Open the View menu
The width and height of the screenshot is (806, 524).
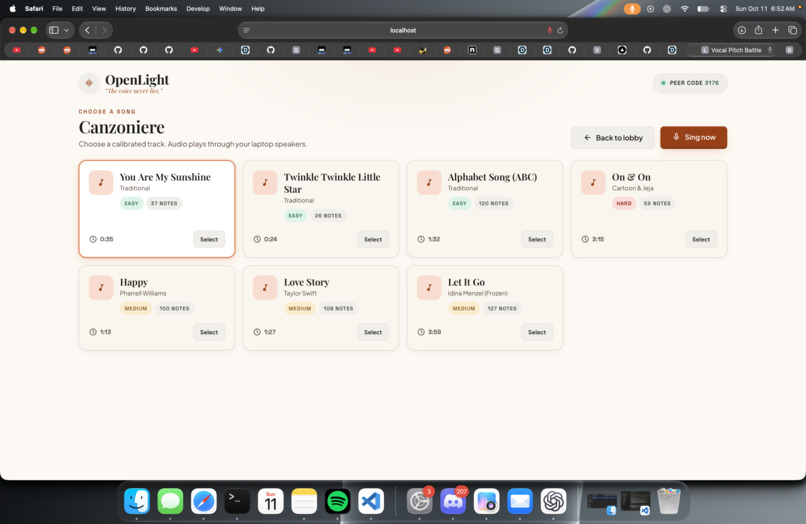[99, 9]
